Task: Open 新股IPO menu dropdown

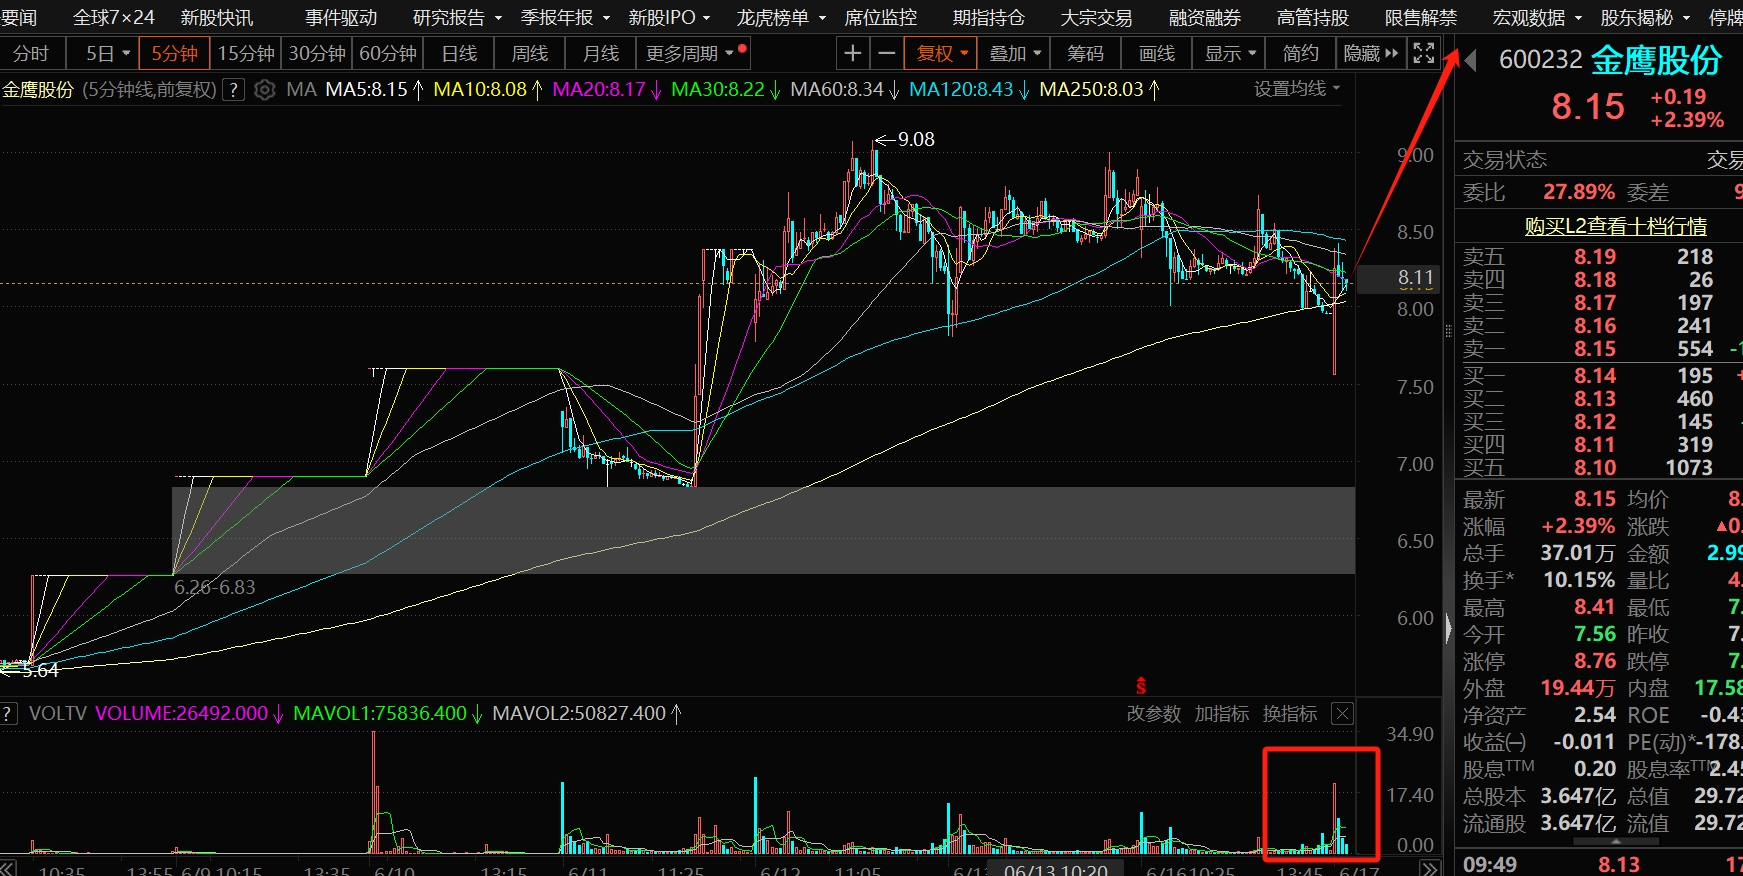Action: [x=669, y=18]
